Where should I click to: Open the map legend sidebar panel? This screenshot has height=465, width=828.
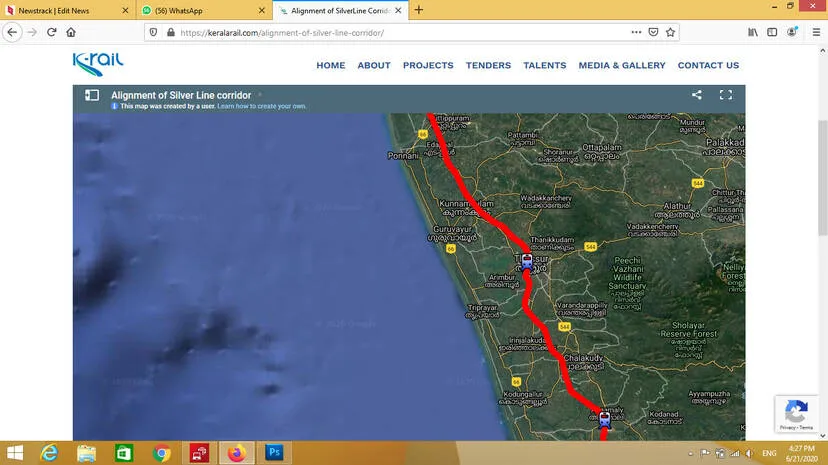[92, 96]
